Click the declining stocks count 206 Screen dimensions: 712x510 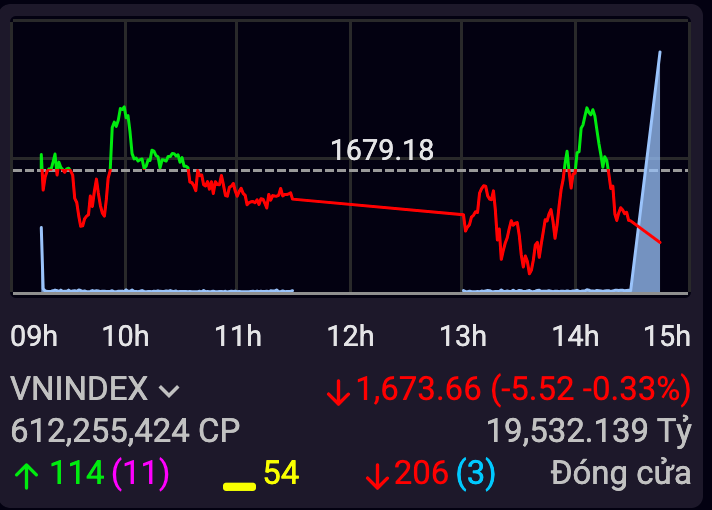[420, 473]
